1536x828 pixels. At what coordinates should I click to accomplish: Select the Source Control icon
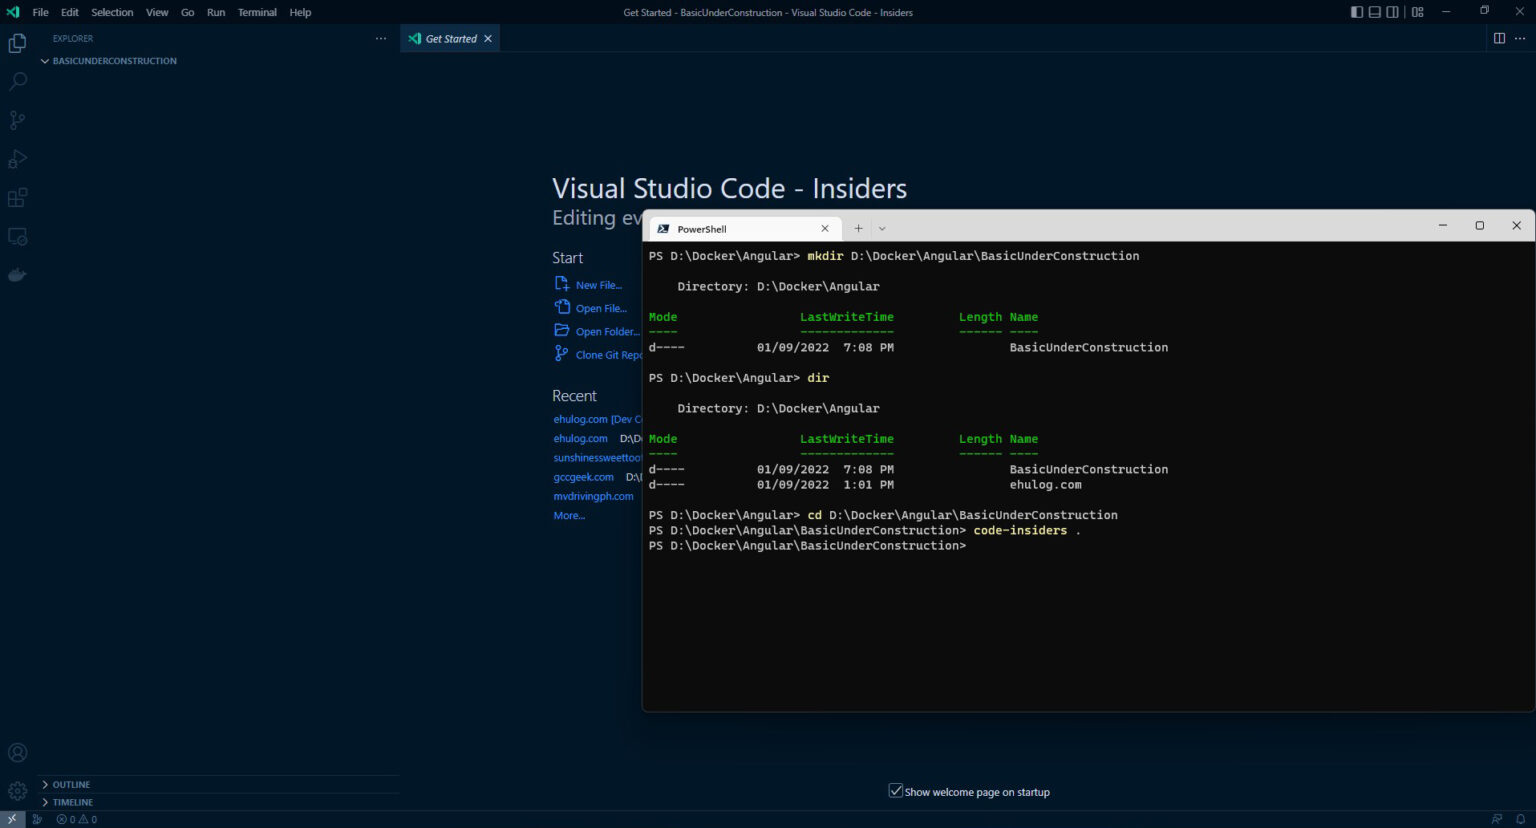click(16, 120)
